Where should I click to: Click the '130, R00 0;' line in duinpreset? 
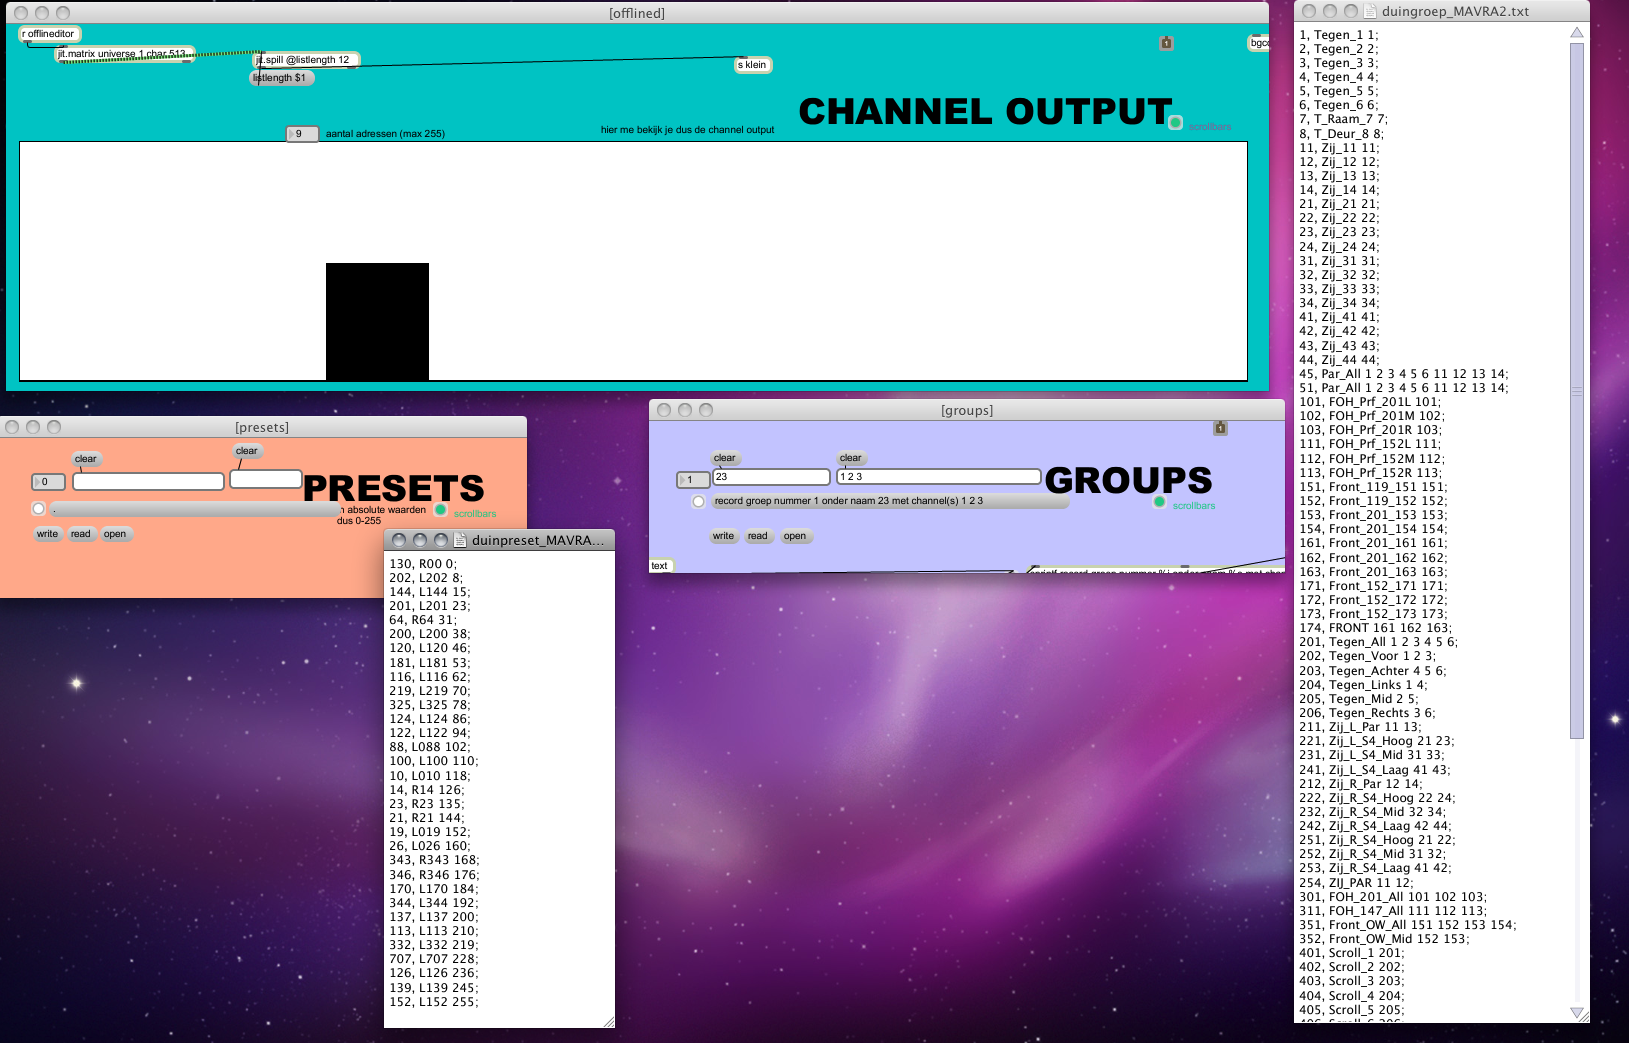click(422, 564)
